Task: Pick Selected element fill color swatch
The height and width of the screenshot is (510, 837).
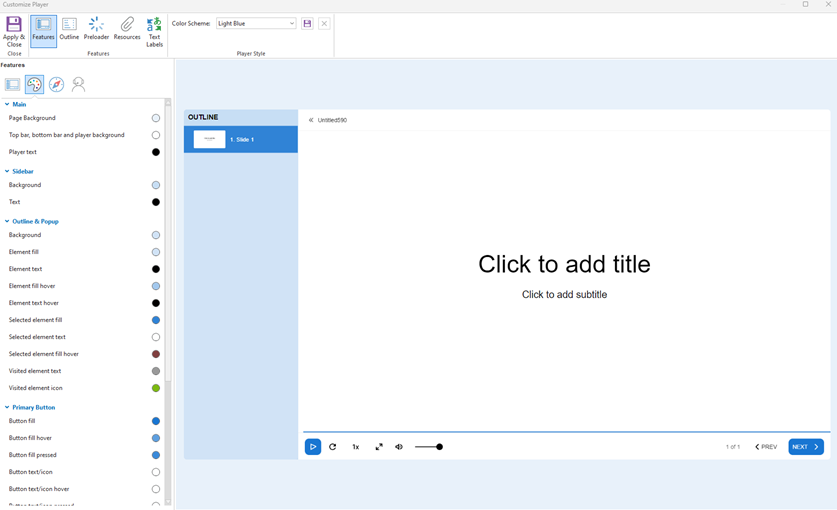Action: tap(156, 320)
